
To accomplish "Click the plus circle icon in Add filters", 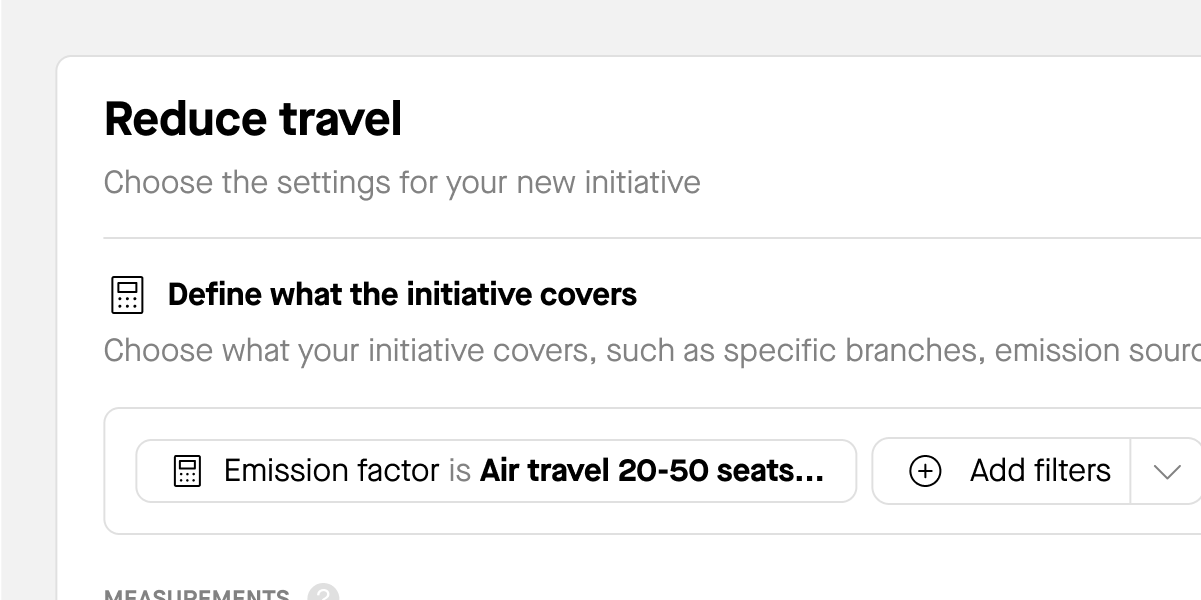I will (x=925, y=471).
